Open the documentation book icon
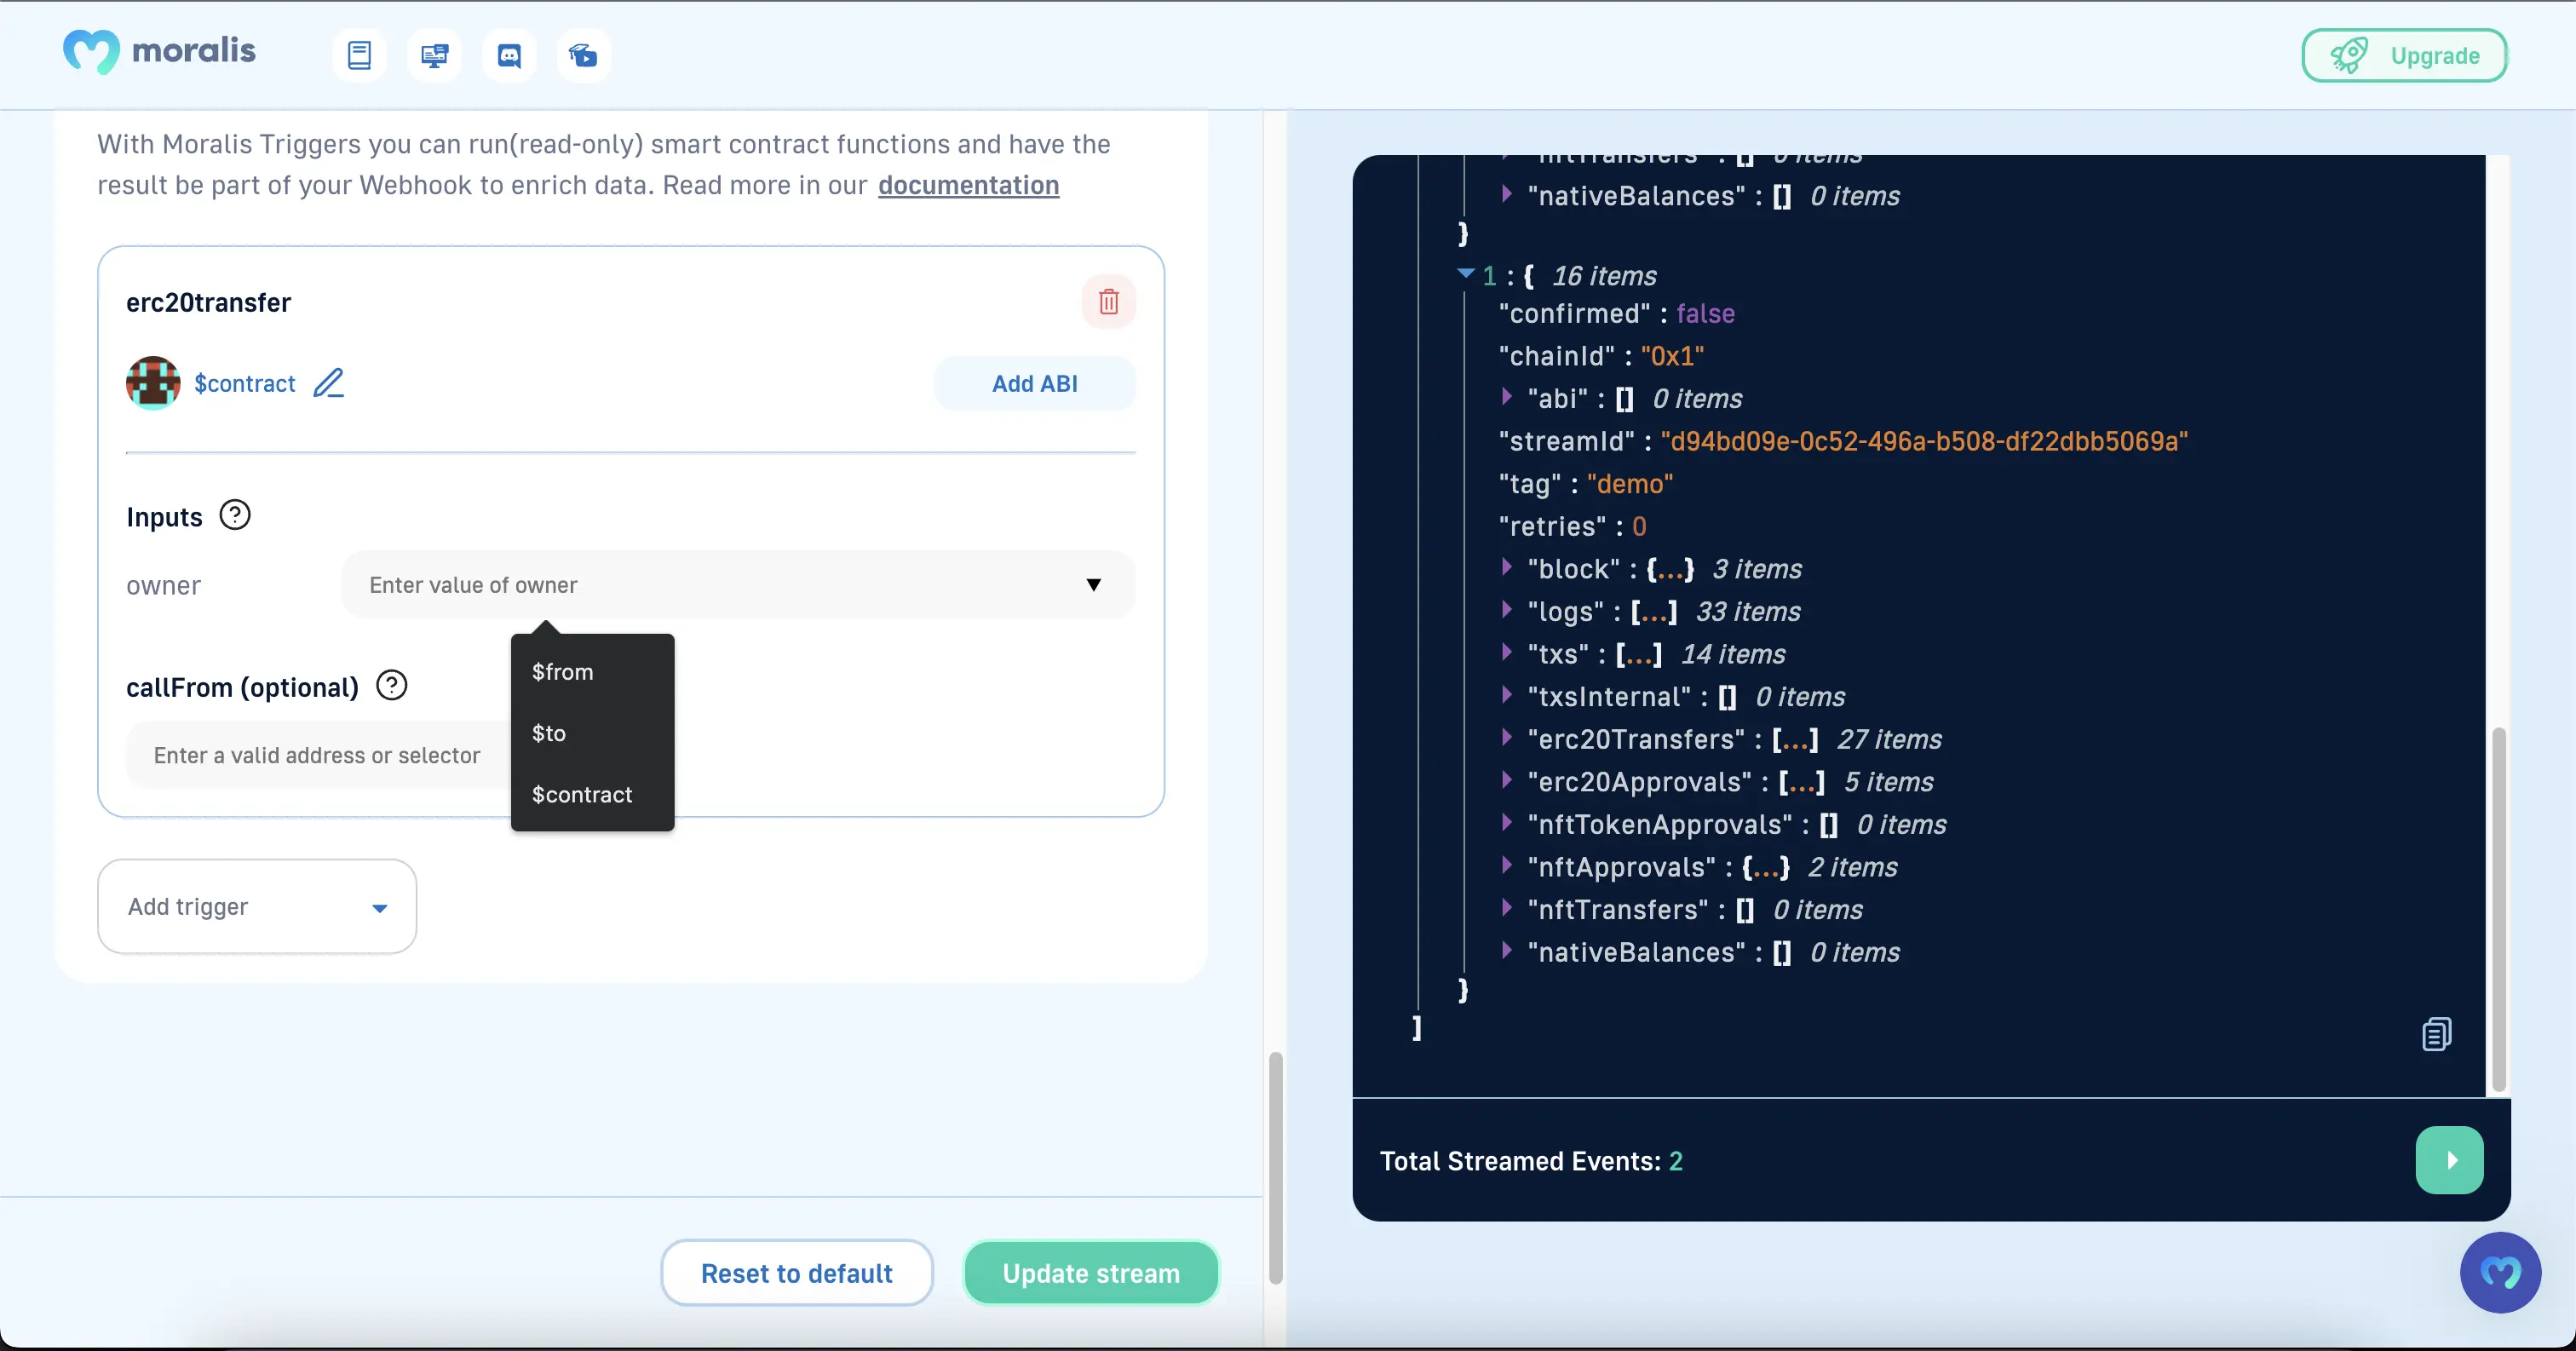The width and height of the screenshot is (2576, 1351). pos(359,55)
